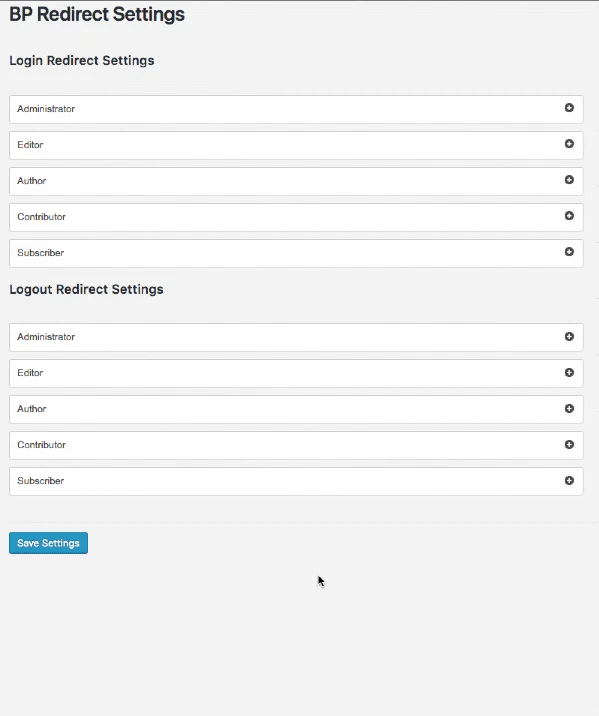Click the Administrator label under Logout Redirect Settings

(46, 337)
